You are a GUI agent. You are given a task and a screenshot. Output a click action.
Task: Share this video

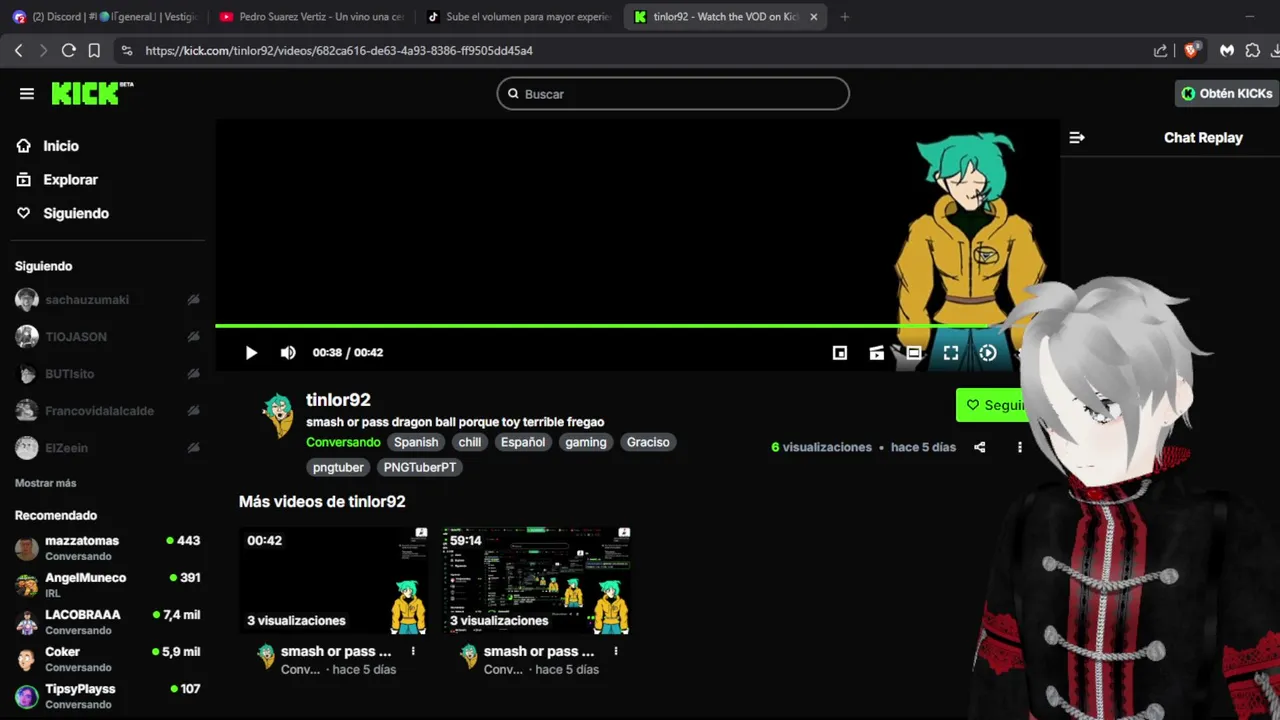pos(980,447)
